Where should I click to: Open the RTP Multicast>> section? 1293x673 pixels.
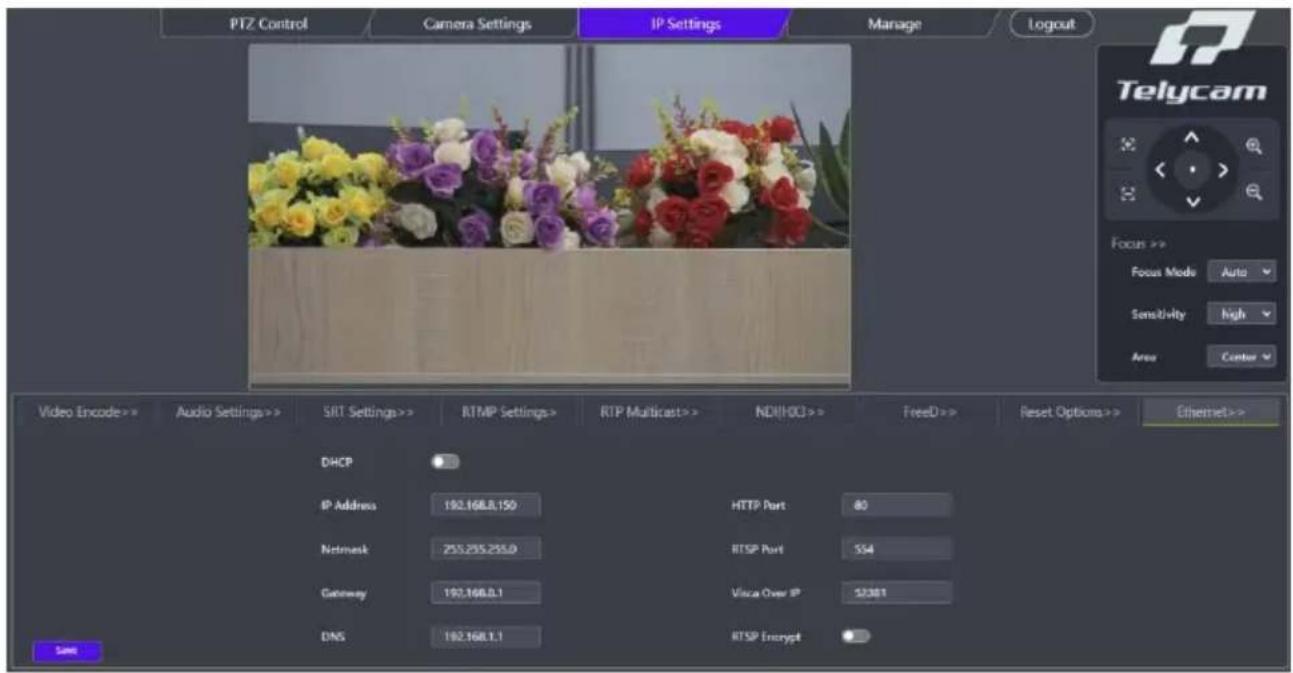coord(649,411)
